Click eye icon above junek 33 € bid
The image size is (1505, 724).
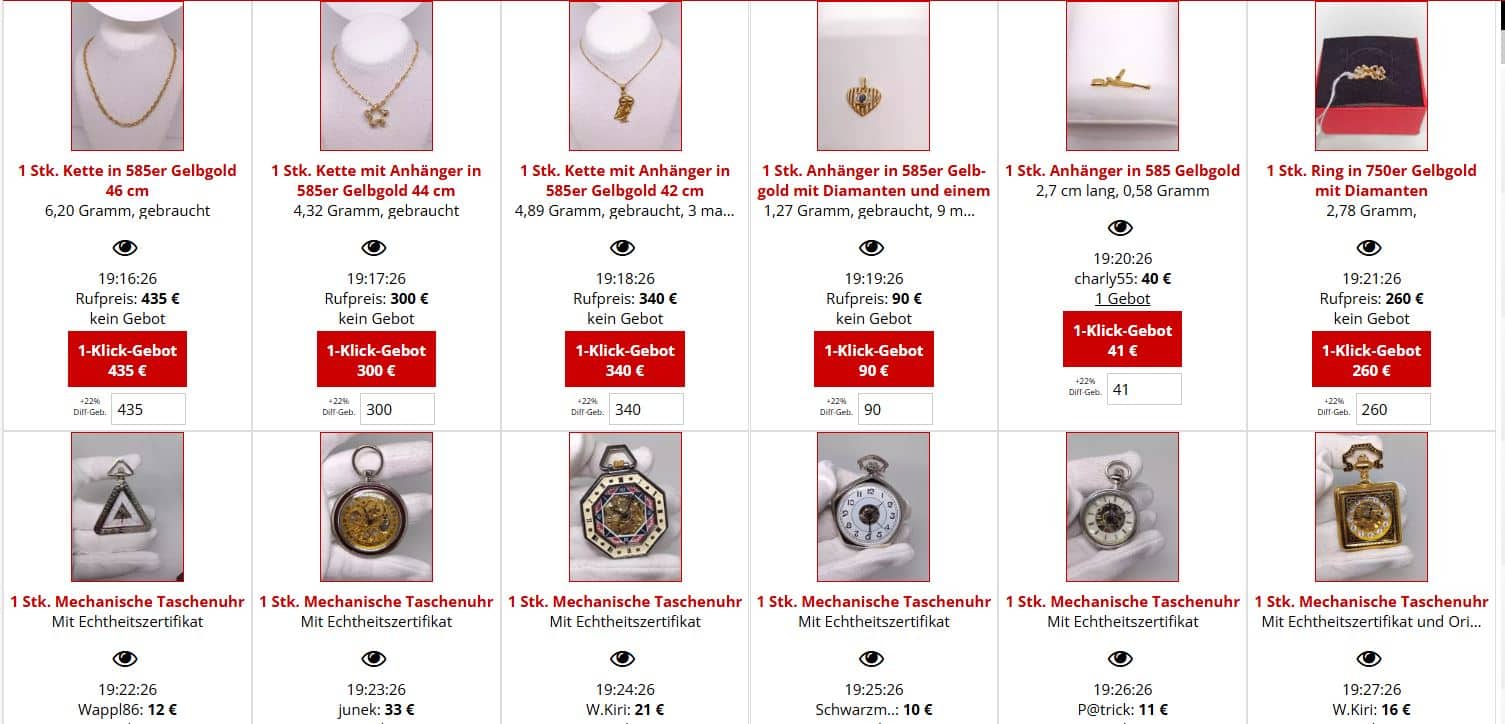[x=374, y=659]
